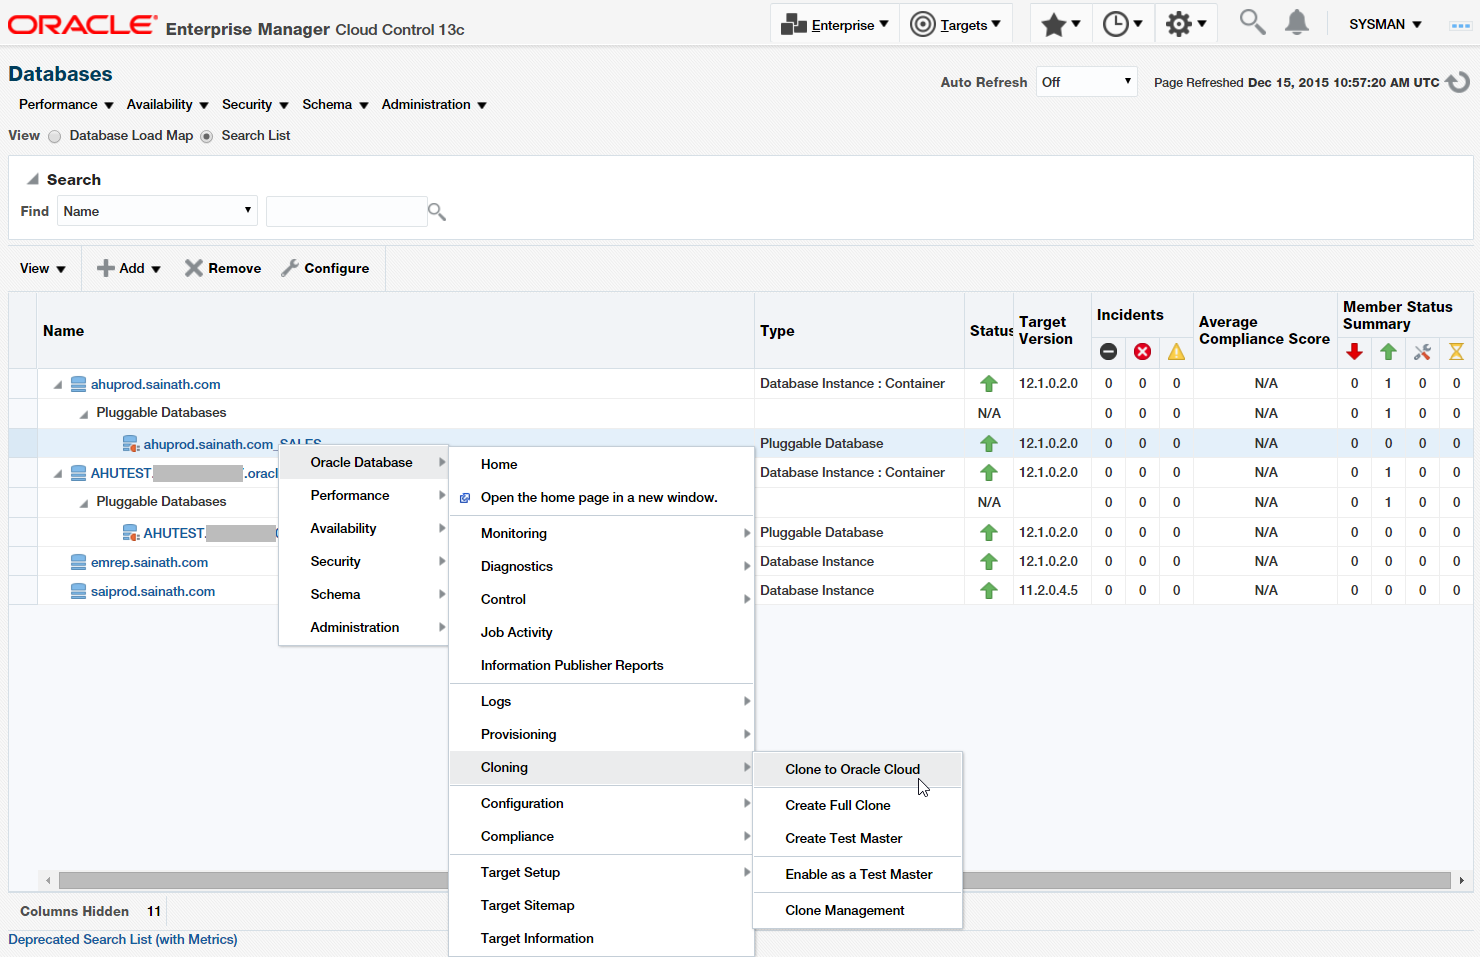Click Deprecated Search List (with Metrics) link
The height and width of the screenshot is (957, 1480).
tap(123, 939)
